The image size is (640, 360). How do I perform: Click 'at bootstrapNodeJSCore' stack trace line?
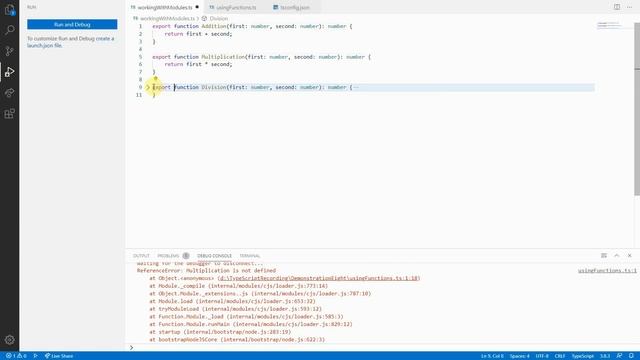237,340
